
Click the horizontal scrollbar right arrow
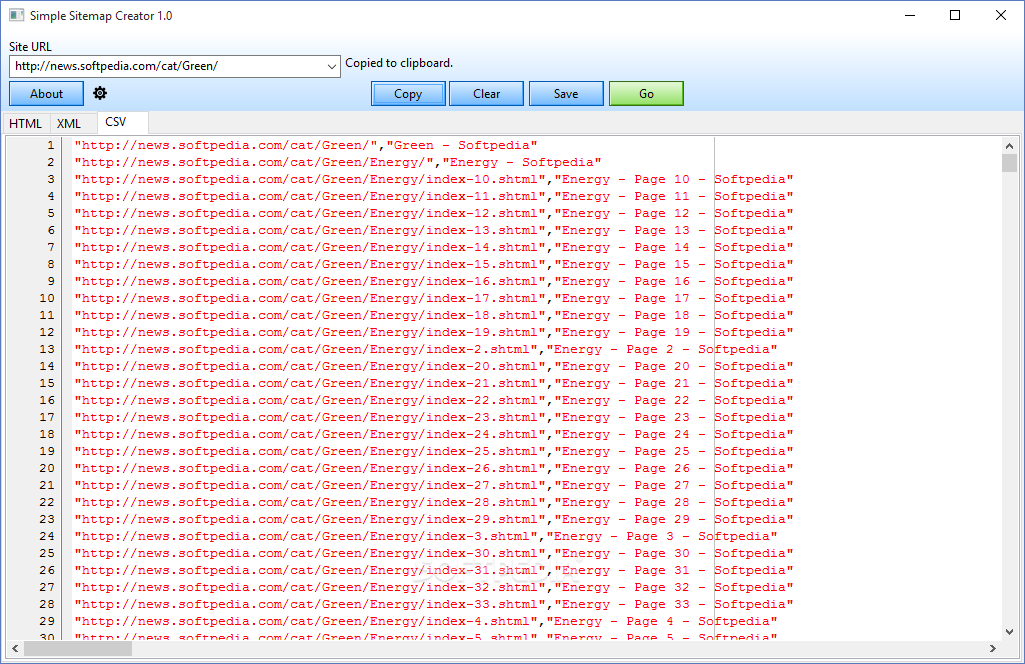[x=992, y=648]
